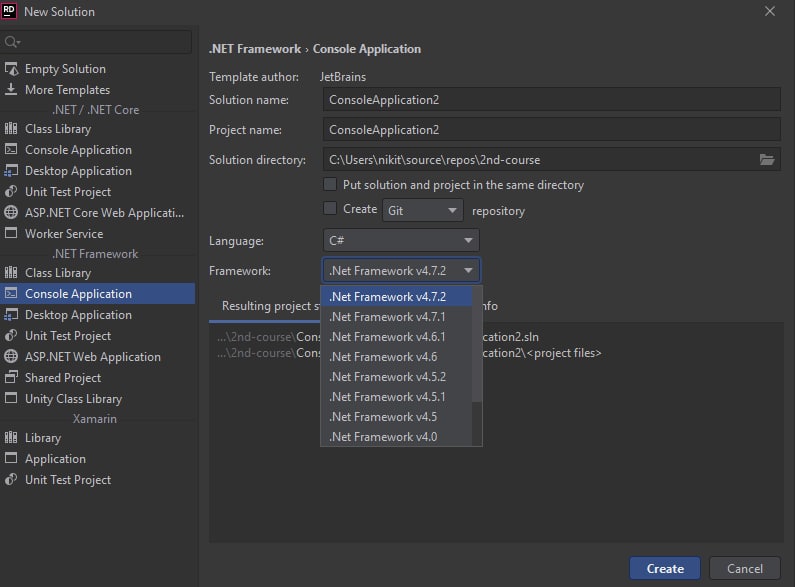Click the .NET Core Class Library icon
This screenshot has width=795, height=587.
(x=11, y=128)
